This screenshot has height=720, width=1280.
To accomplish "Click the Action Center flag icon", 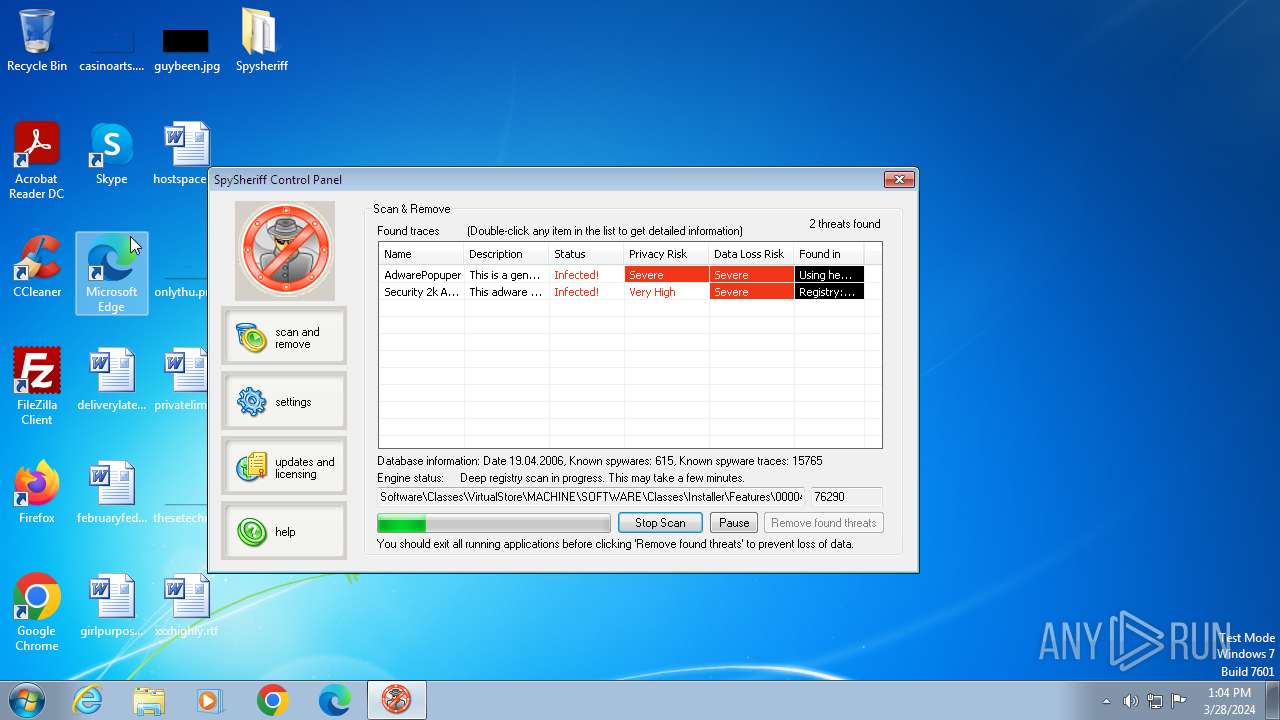I will pos(1179,701).
